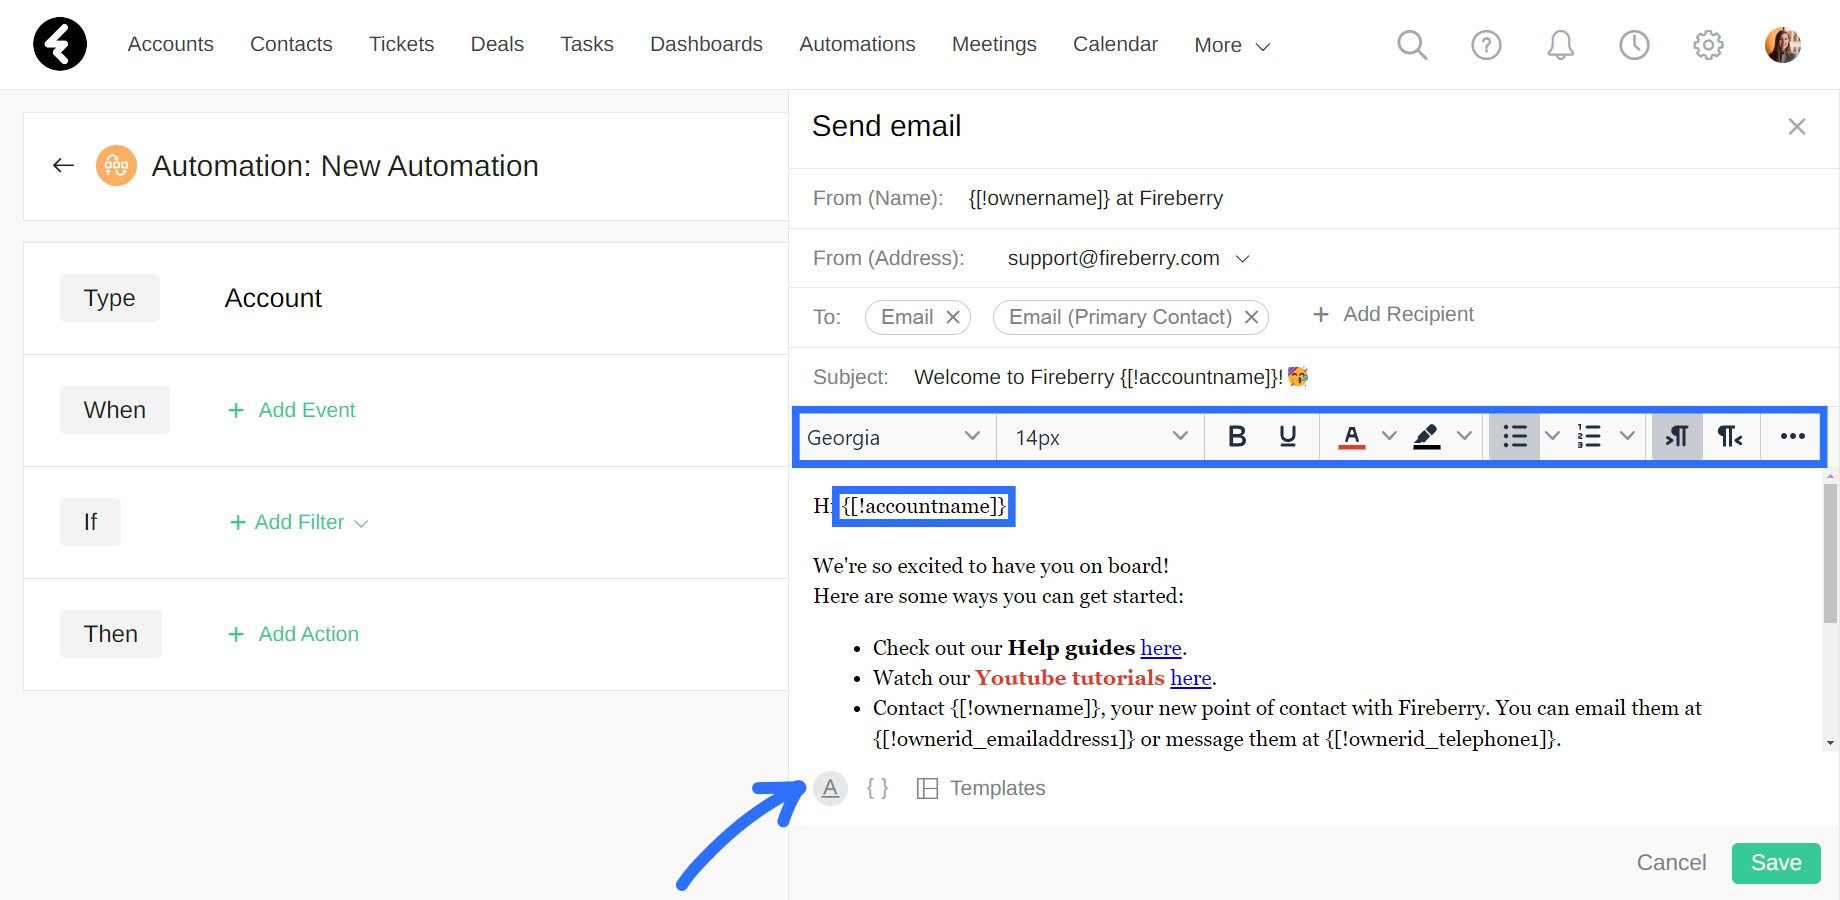Image resolution: width=1840 pixels, height=900 pixels.
Task: Open the notifications bell icon
Action: pos(1560,45)
